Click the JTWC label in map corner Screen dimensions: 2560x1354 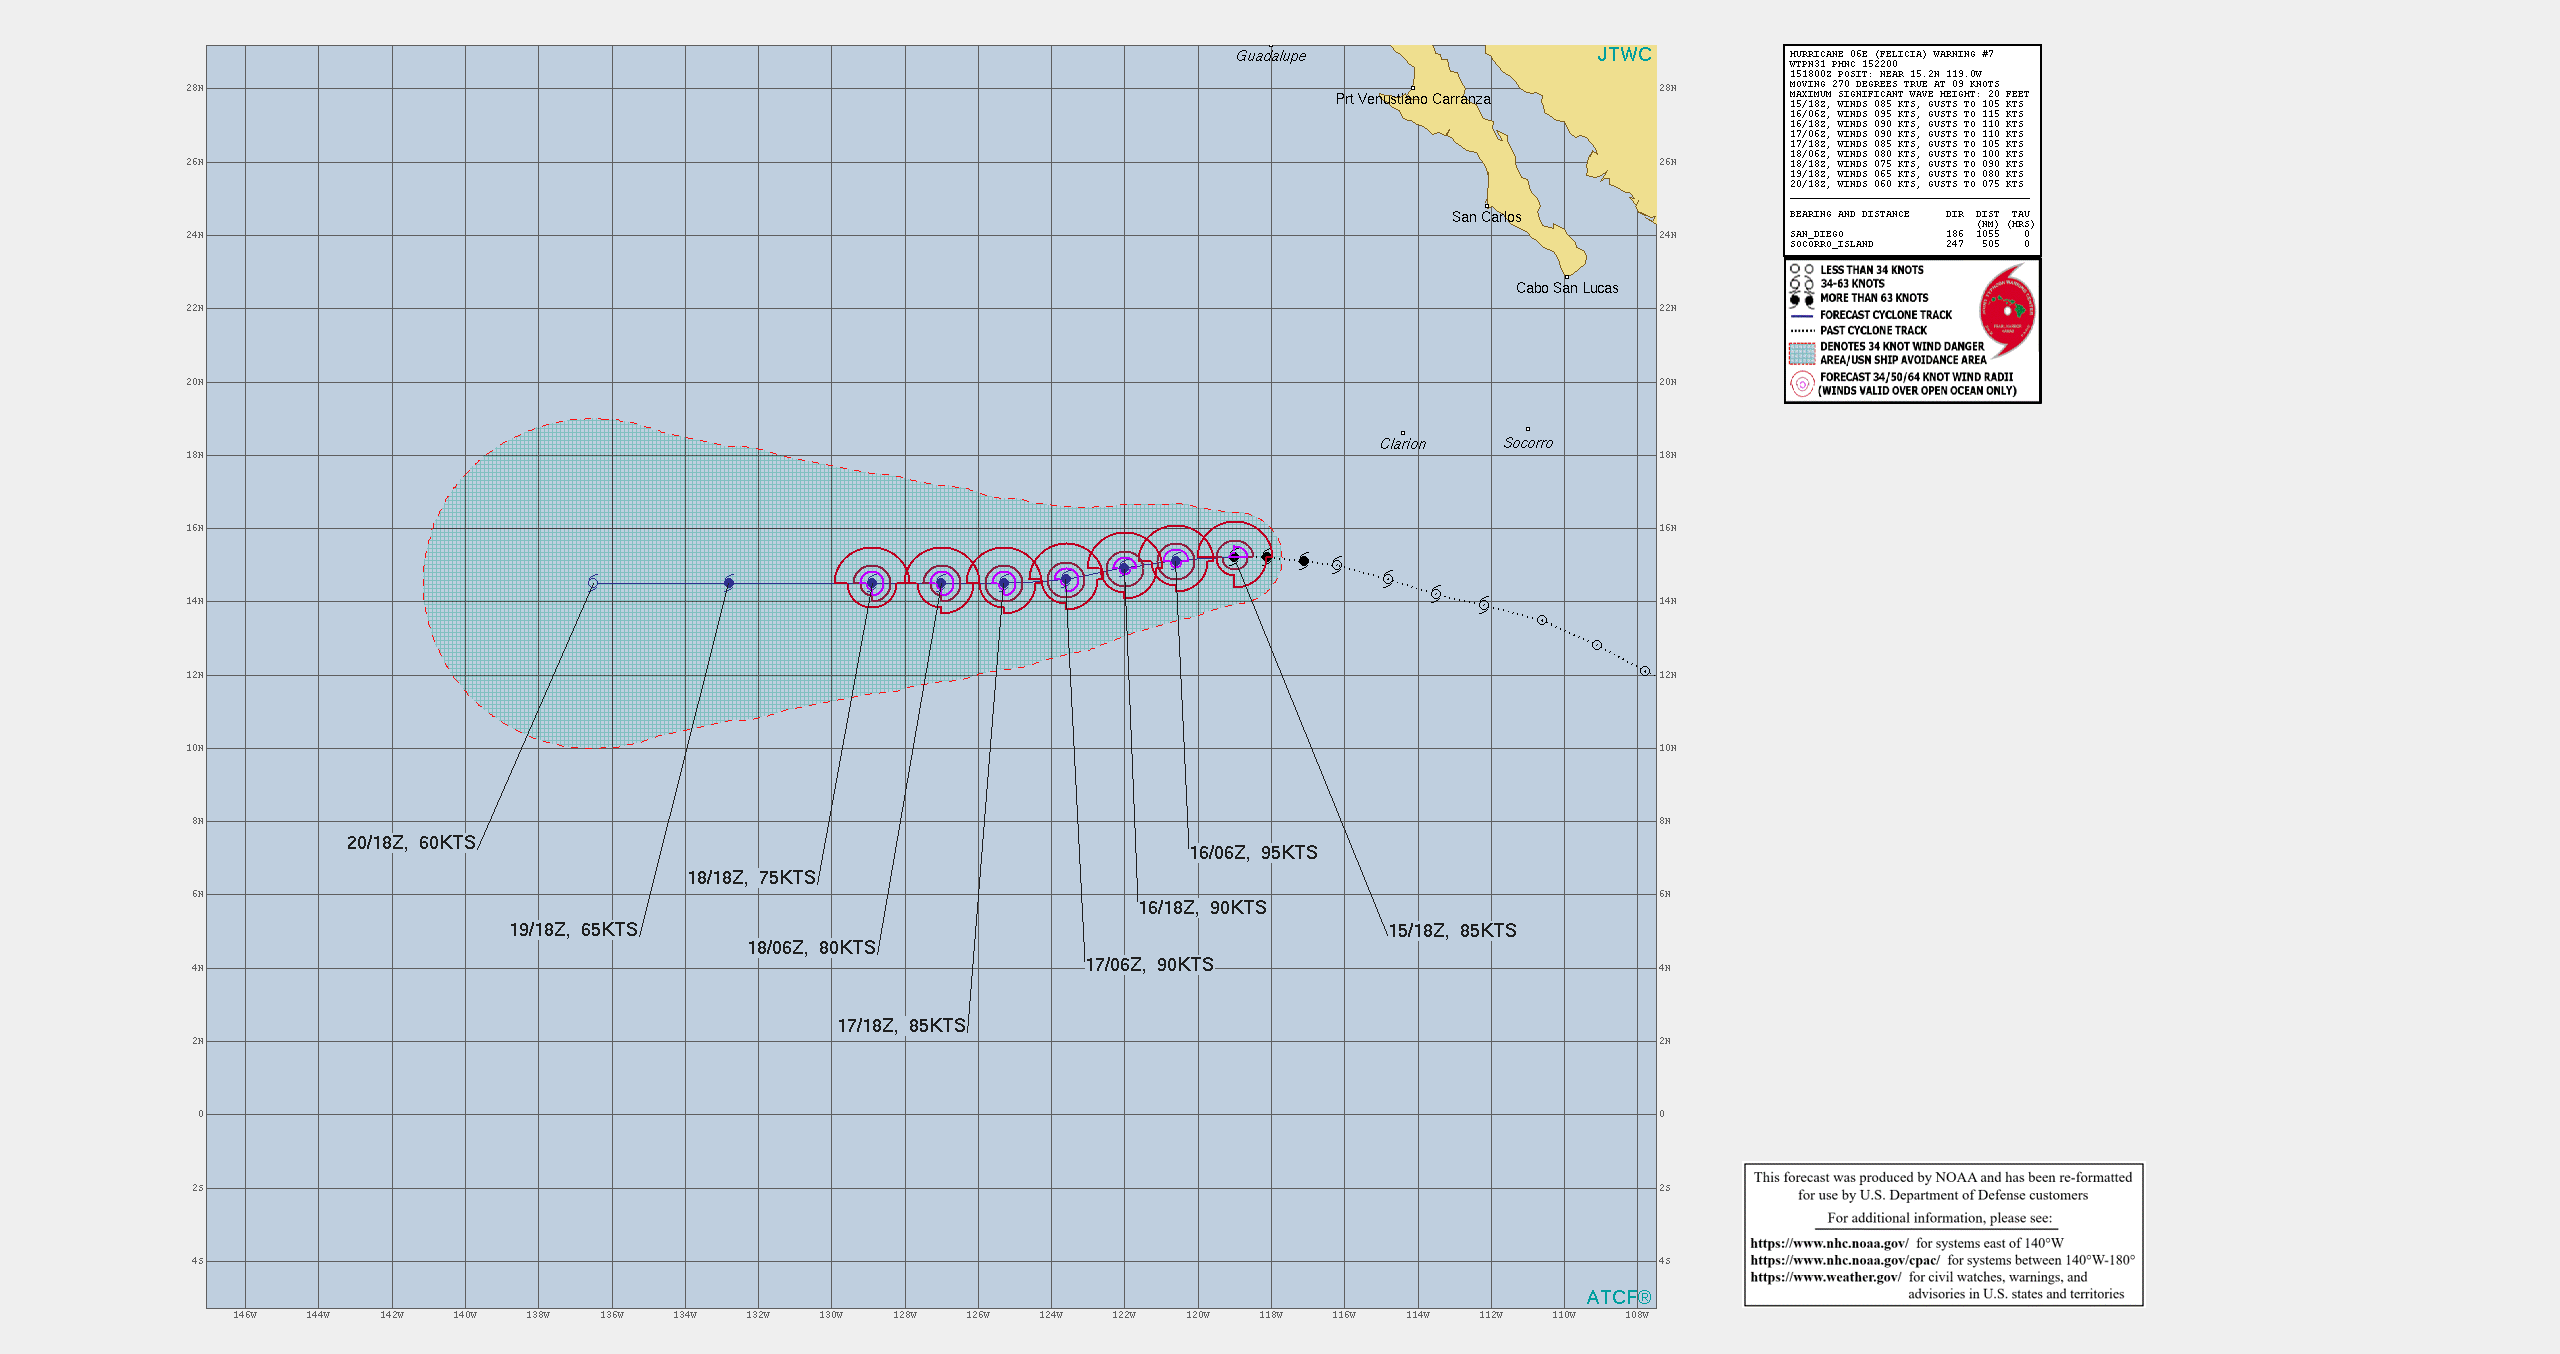pos(1624,55)
